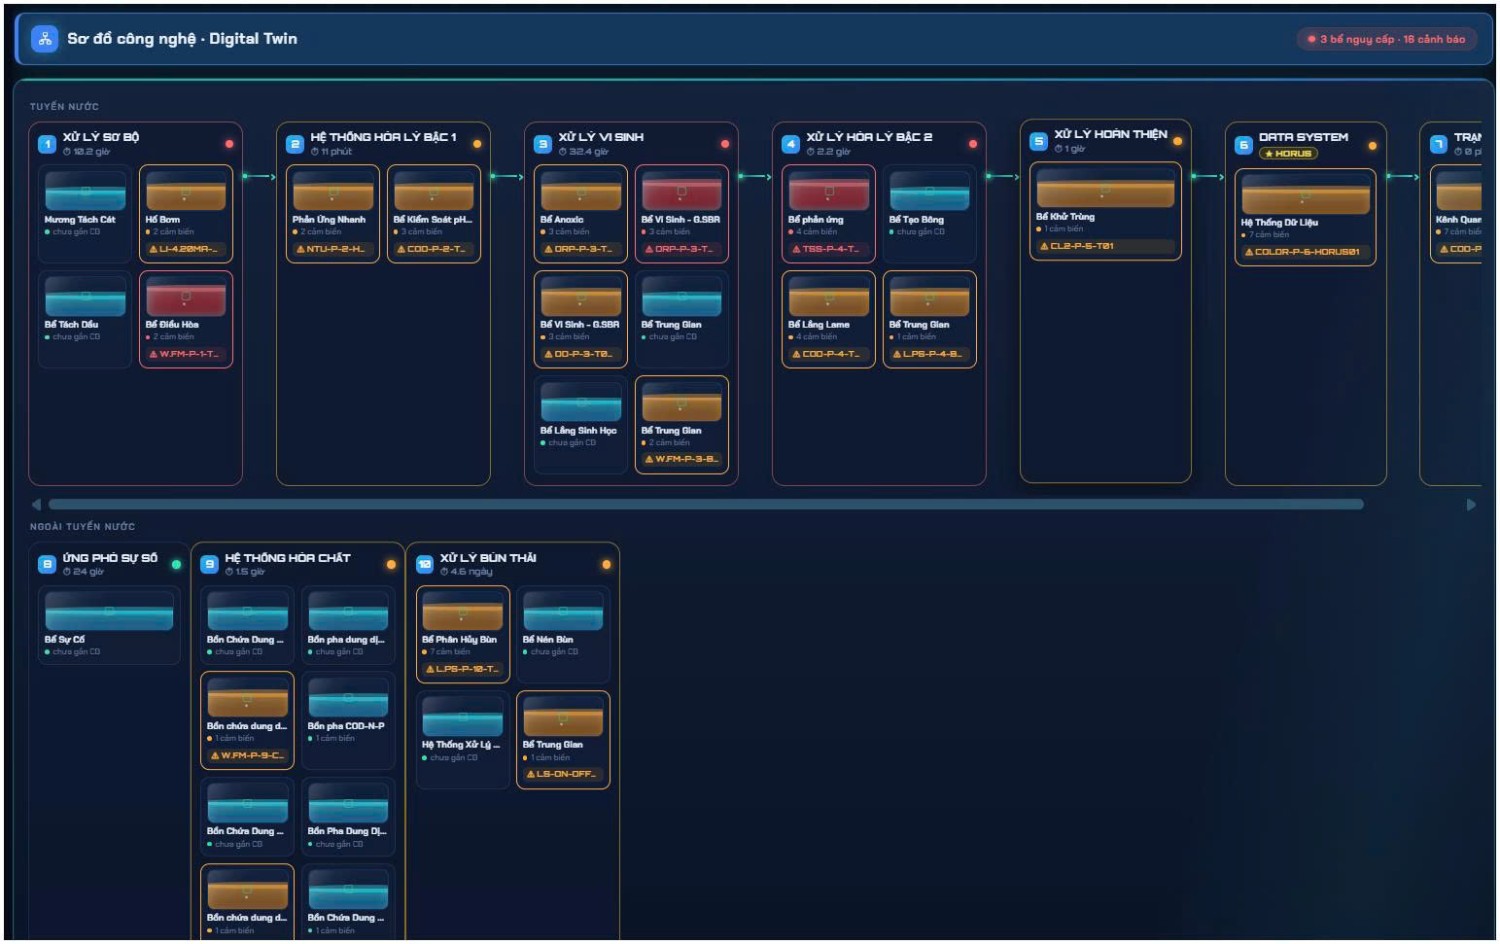1500x944 pixels.
Task: Open the COLOR-P-6-HORUS01 alarm chip
Action: pyautogui.click(x=1305, y=252)
